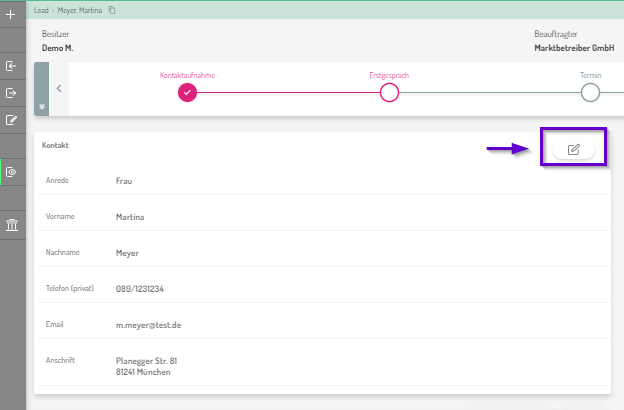
Task: Edit the Kontakt section with the pencil button
Action: point(574,150)
